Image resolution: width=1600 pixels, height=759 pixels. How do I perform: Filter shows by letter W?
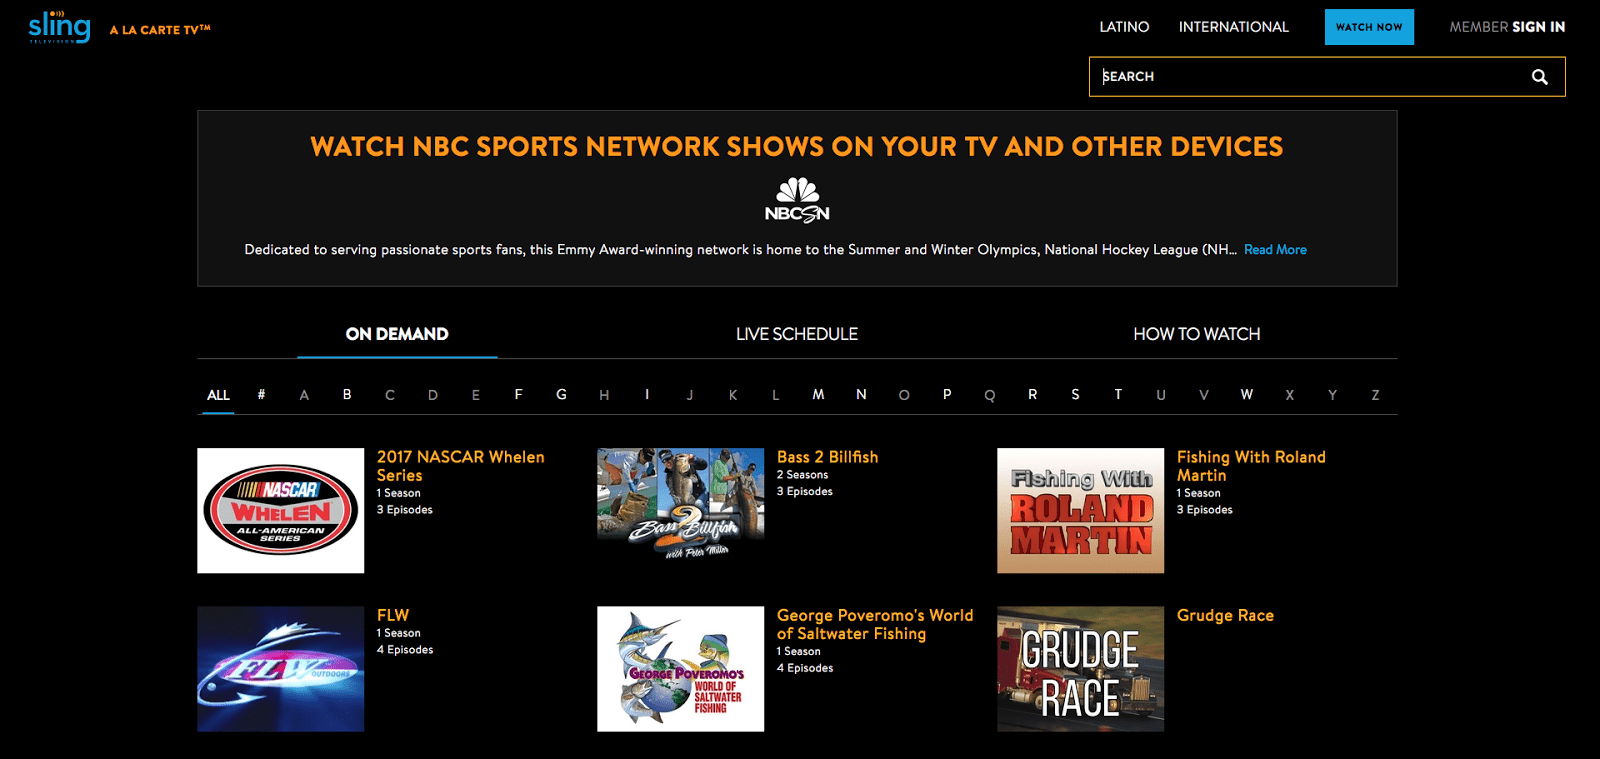(x=1246, y=395)
